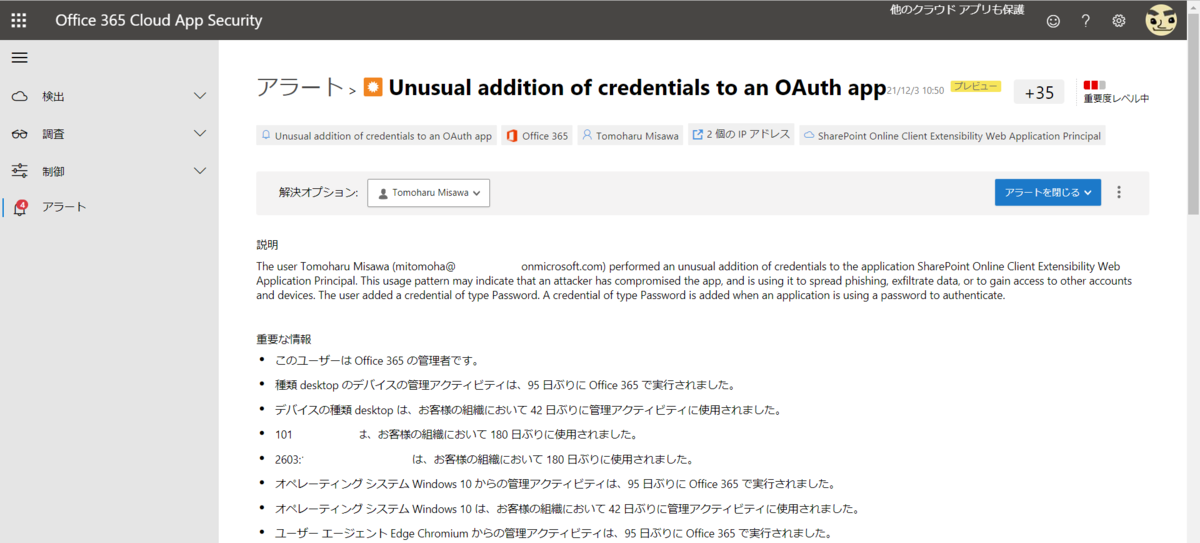Image resolution: width=1200 pixels, height=543 pixels.
Task: Open the help question mark icon
Action: click(1086, 21)
